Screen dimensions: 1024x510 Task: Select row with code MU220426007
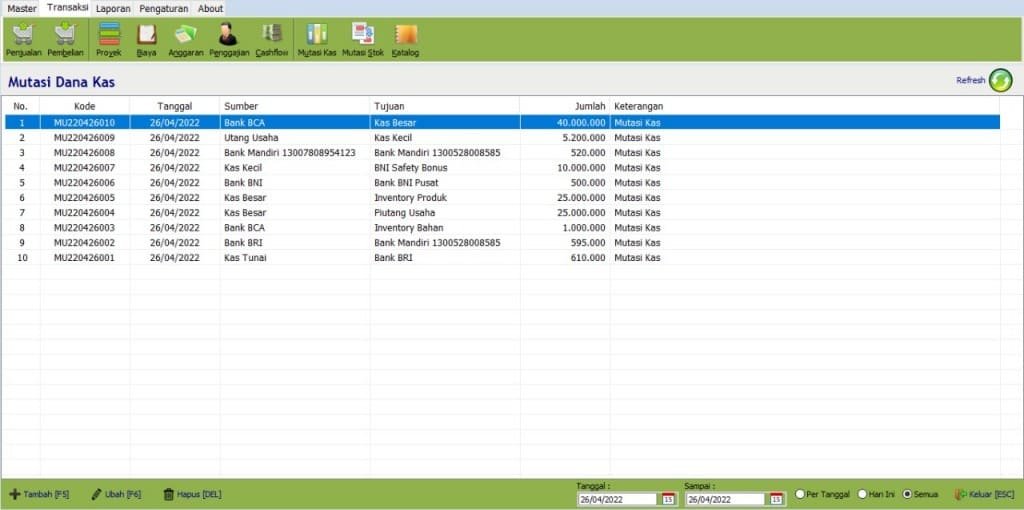(x=502, y=168)
